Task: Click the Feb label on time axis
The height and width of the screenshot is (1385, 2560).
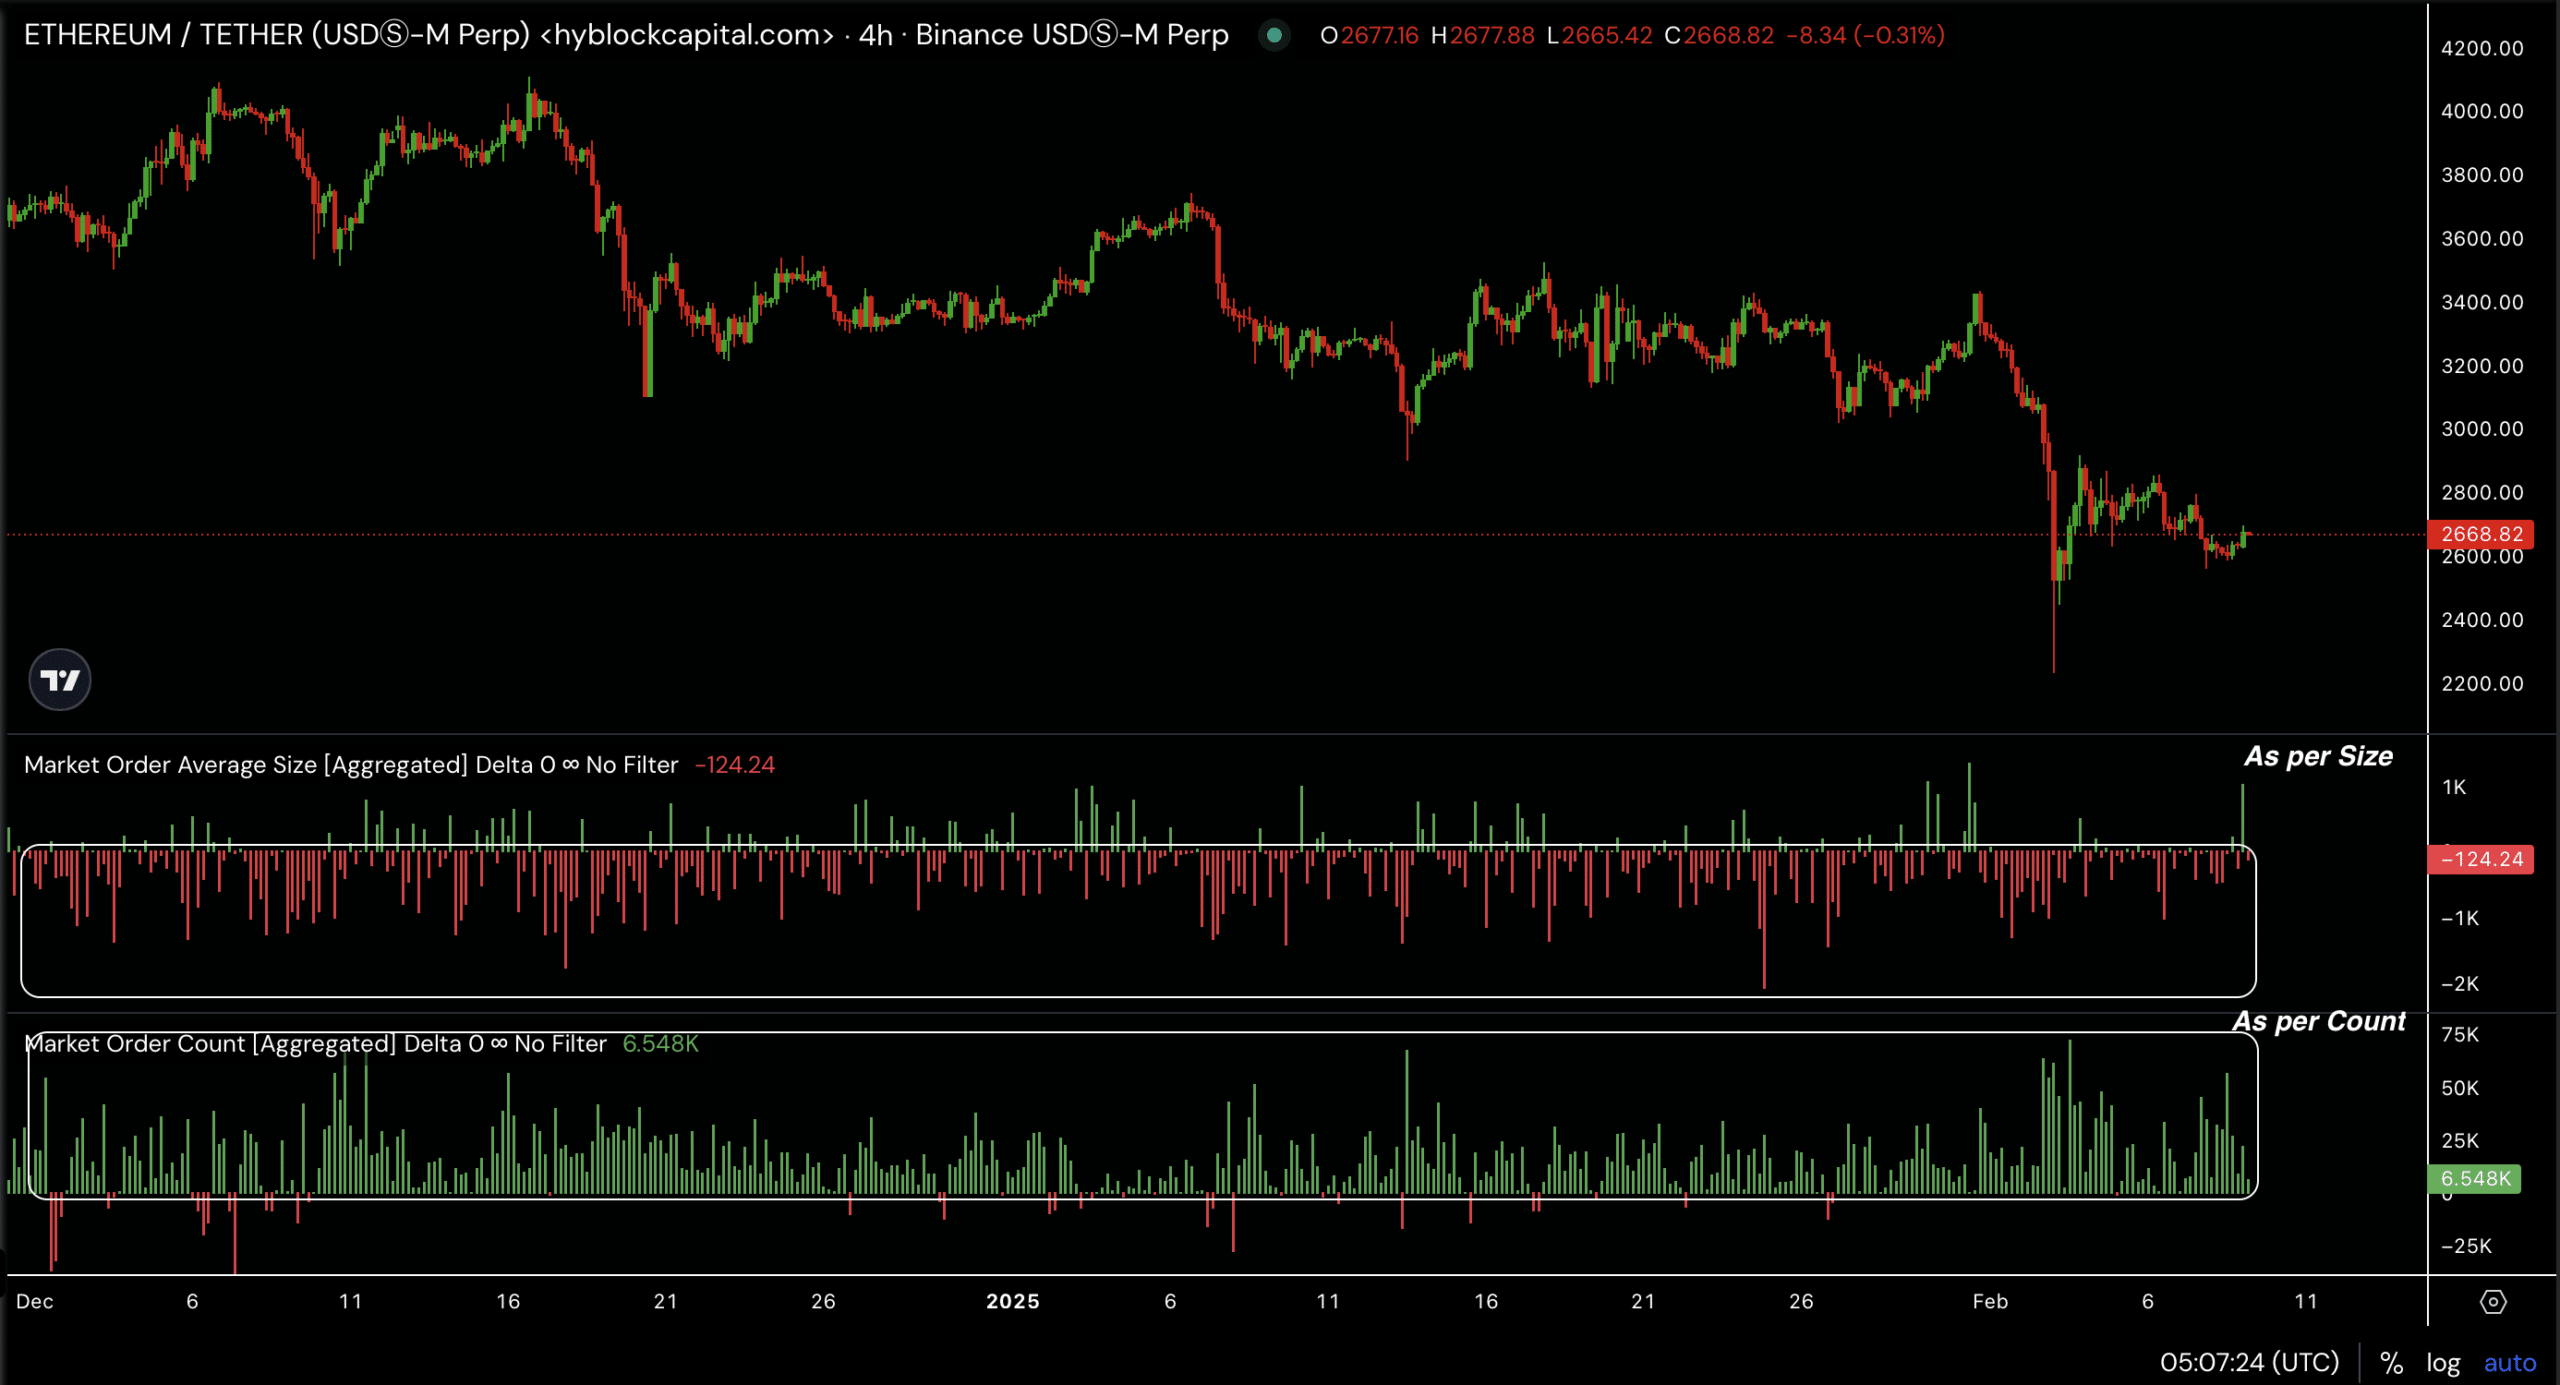Action: [1989, 1301]
